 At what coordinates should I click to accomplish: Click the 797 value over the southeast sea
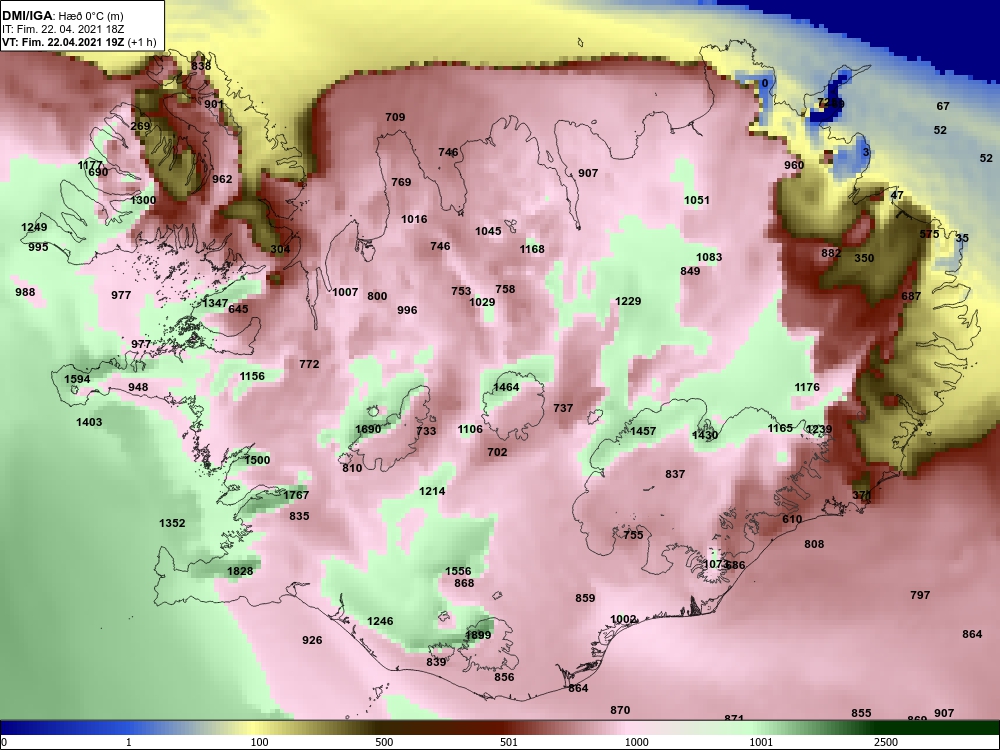[920, 594]
